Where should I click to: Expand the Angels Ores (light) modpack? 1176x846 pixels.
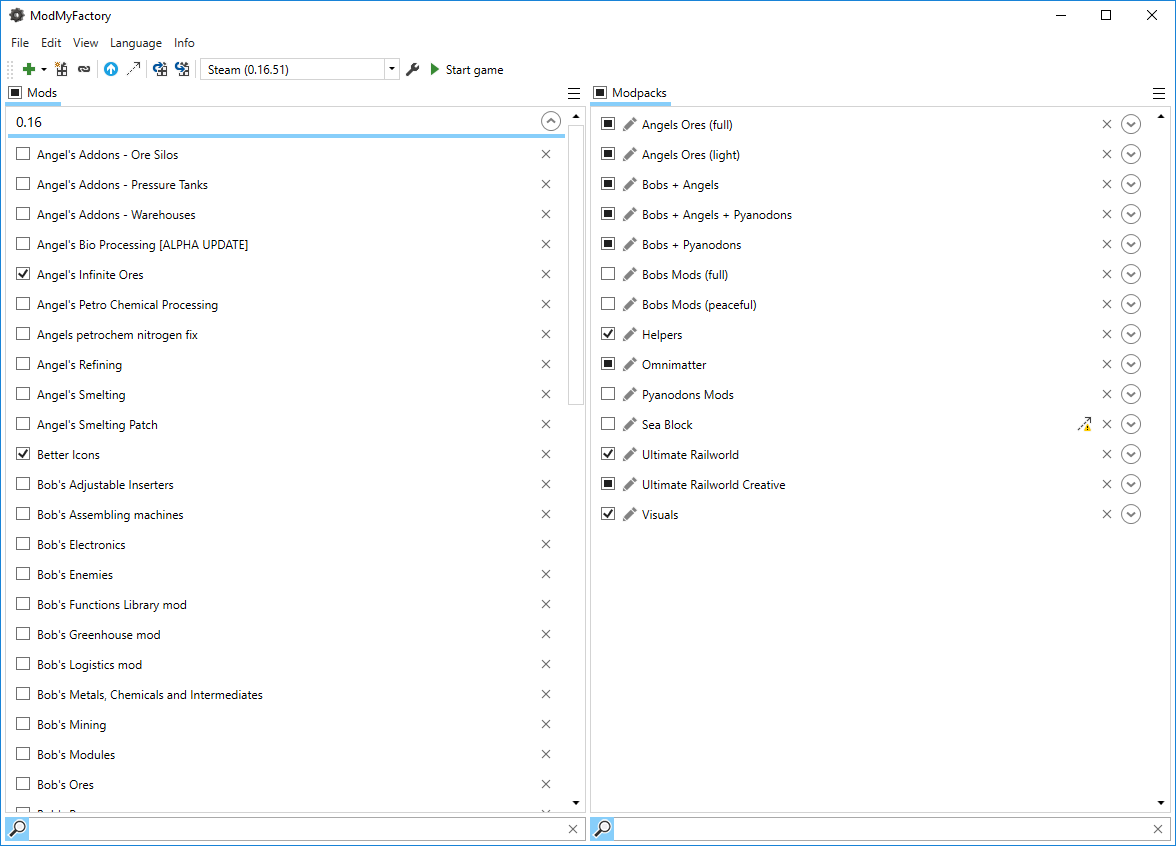point(1131,154)
